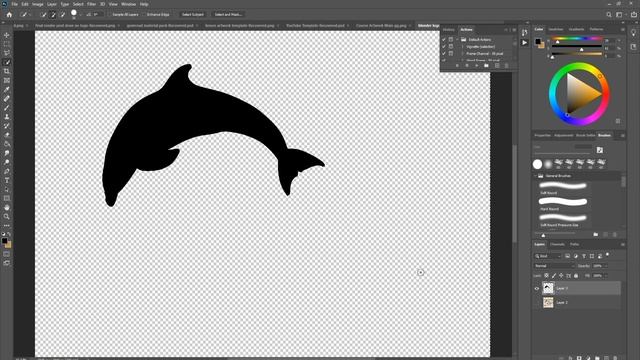Show Layer 2 via its visibility box
640x360 pixels.
click(x=537, y=302)
